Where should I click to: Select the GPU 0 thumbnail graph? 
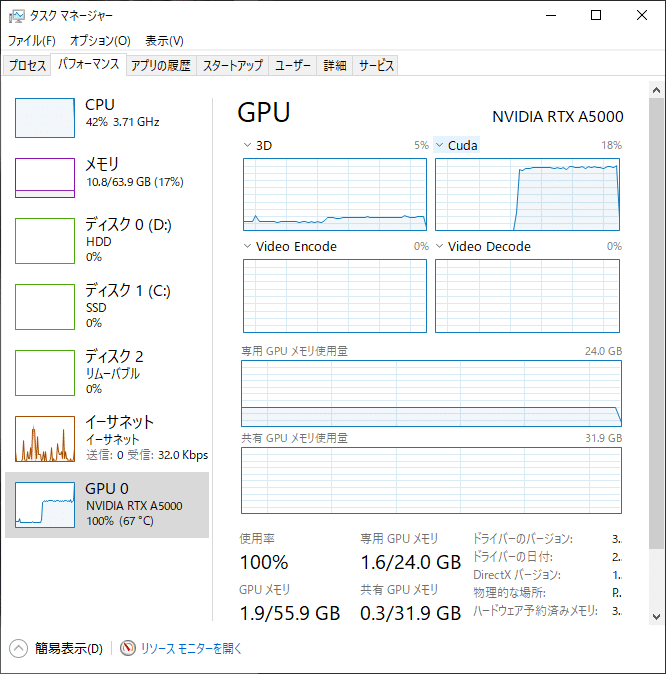[x=45, y=505]
